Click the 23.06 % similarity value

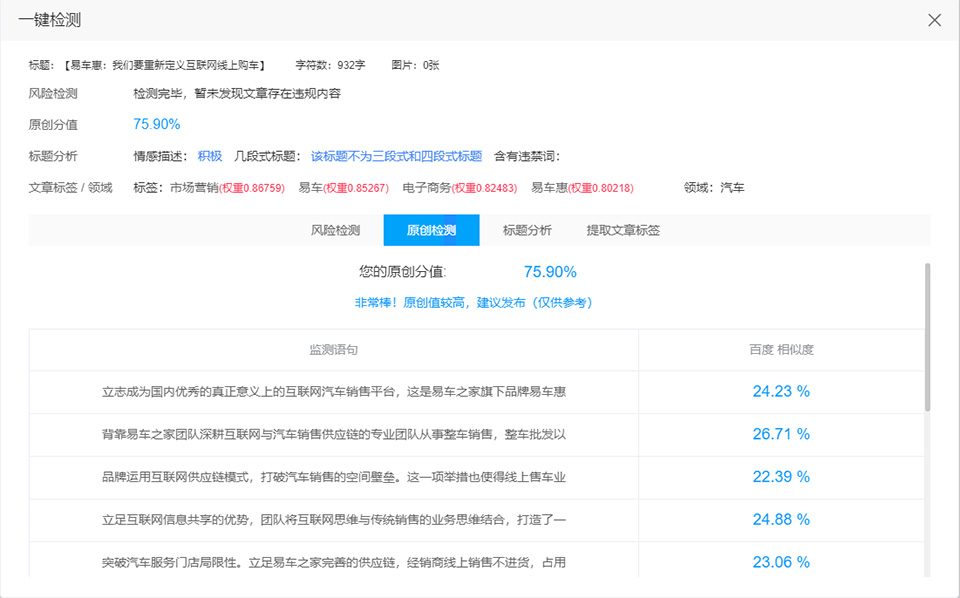(781, 562)
